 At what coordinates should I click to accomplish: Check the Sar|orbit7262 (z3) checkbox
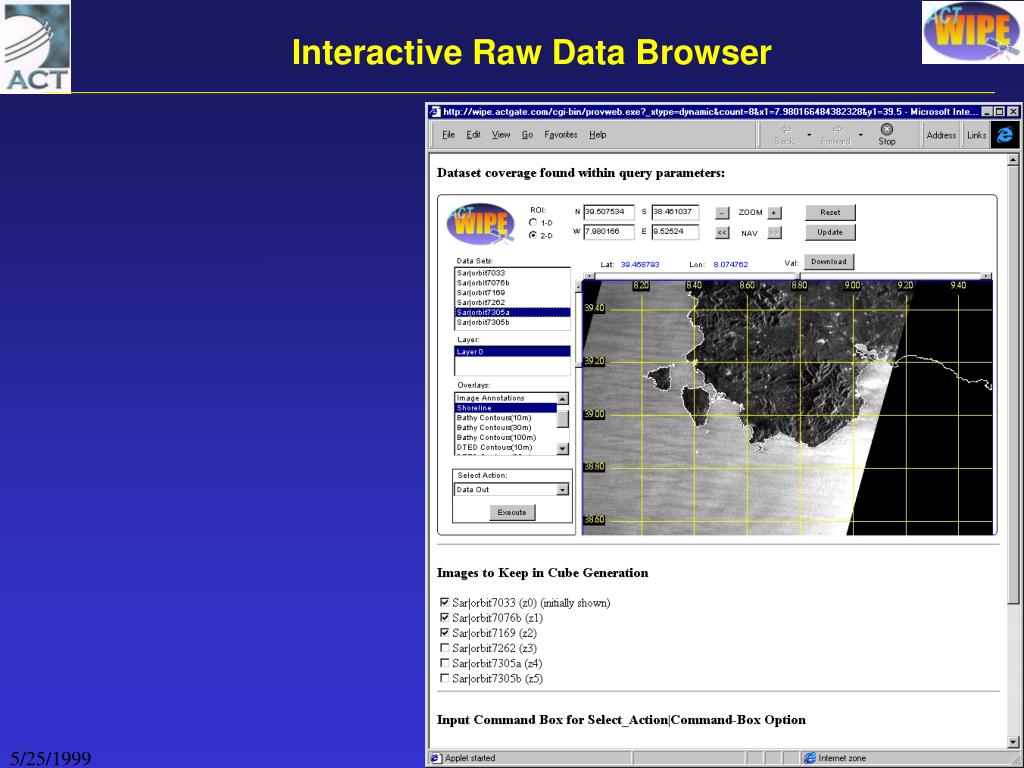point(445,648)
